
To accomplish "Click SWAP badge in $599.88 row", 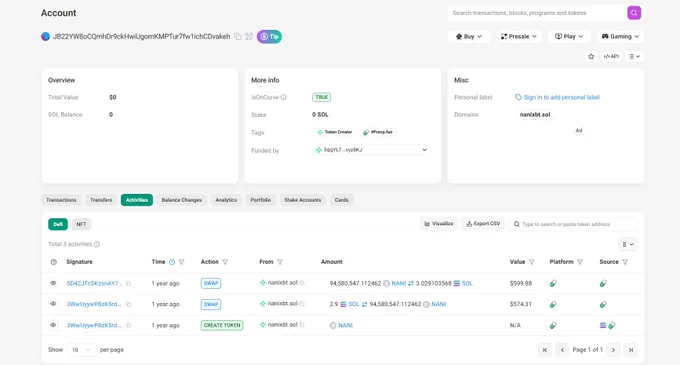I will pos(211,284).
